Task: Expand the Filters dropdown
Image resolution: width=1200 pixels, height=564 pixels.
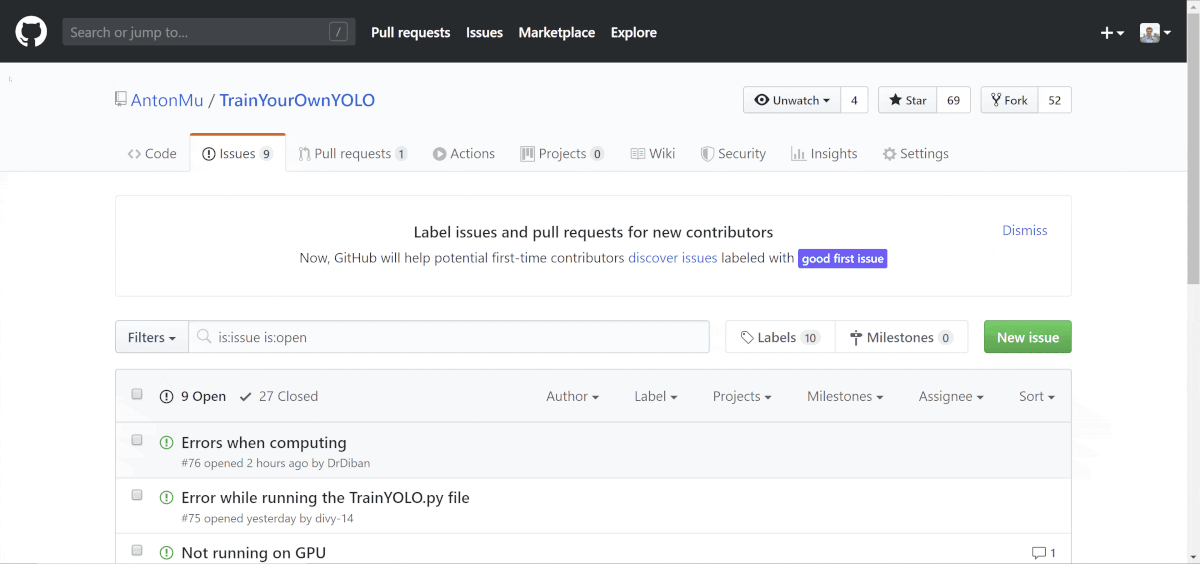Action: [152, 338]
